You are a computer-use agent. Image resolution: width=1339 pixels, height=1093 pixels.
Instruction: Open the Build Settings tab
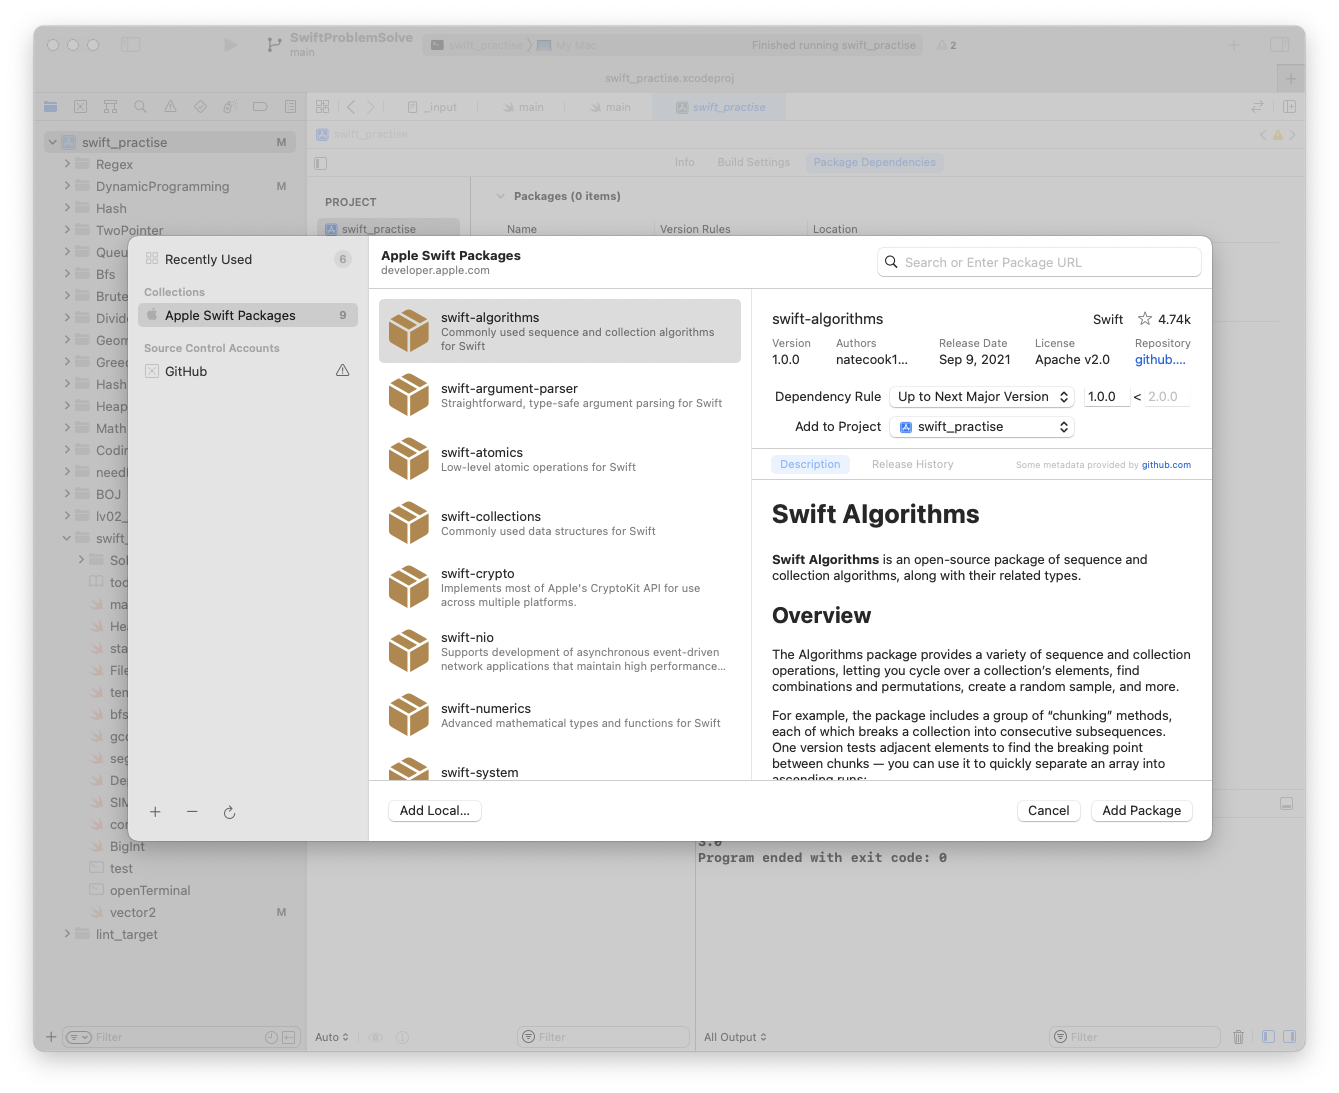point(753,162)
